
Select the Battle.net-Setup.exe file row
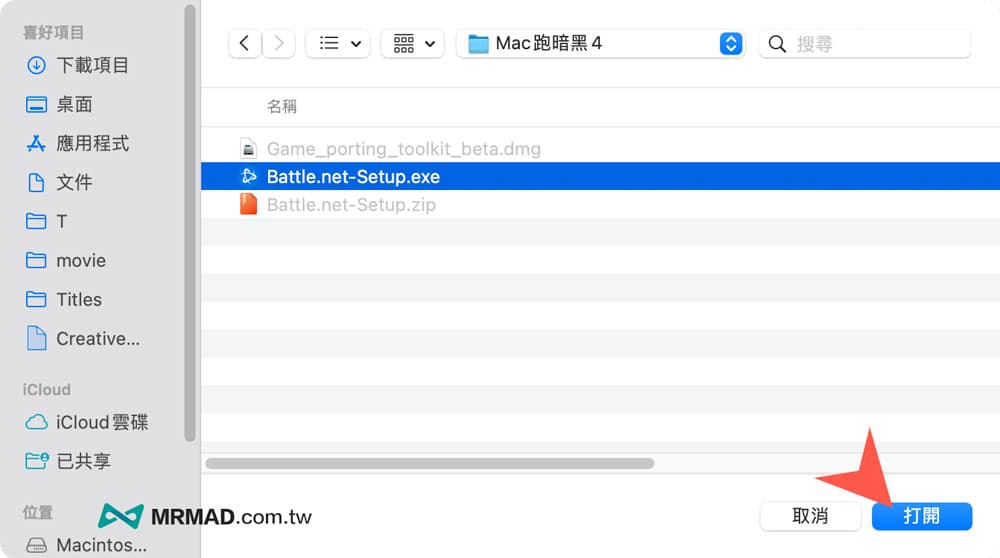pos(600,176)
